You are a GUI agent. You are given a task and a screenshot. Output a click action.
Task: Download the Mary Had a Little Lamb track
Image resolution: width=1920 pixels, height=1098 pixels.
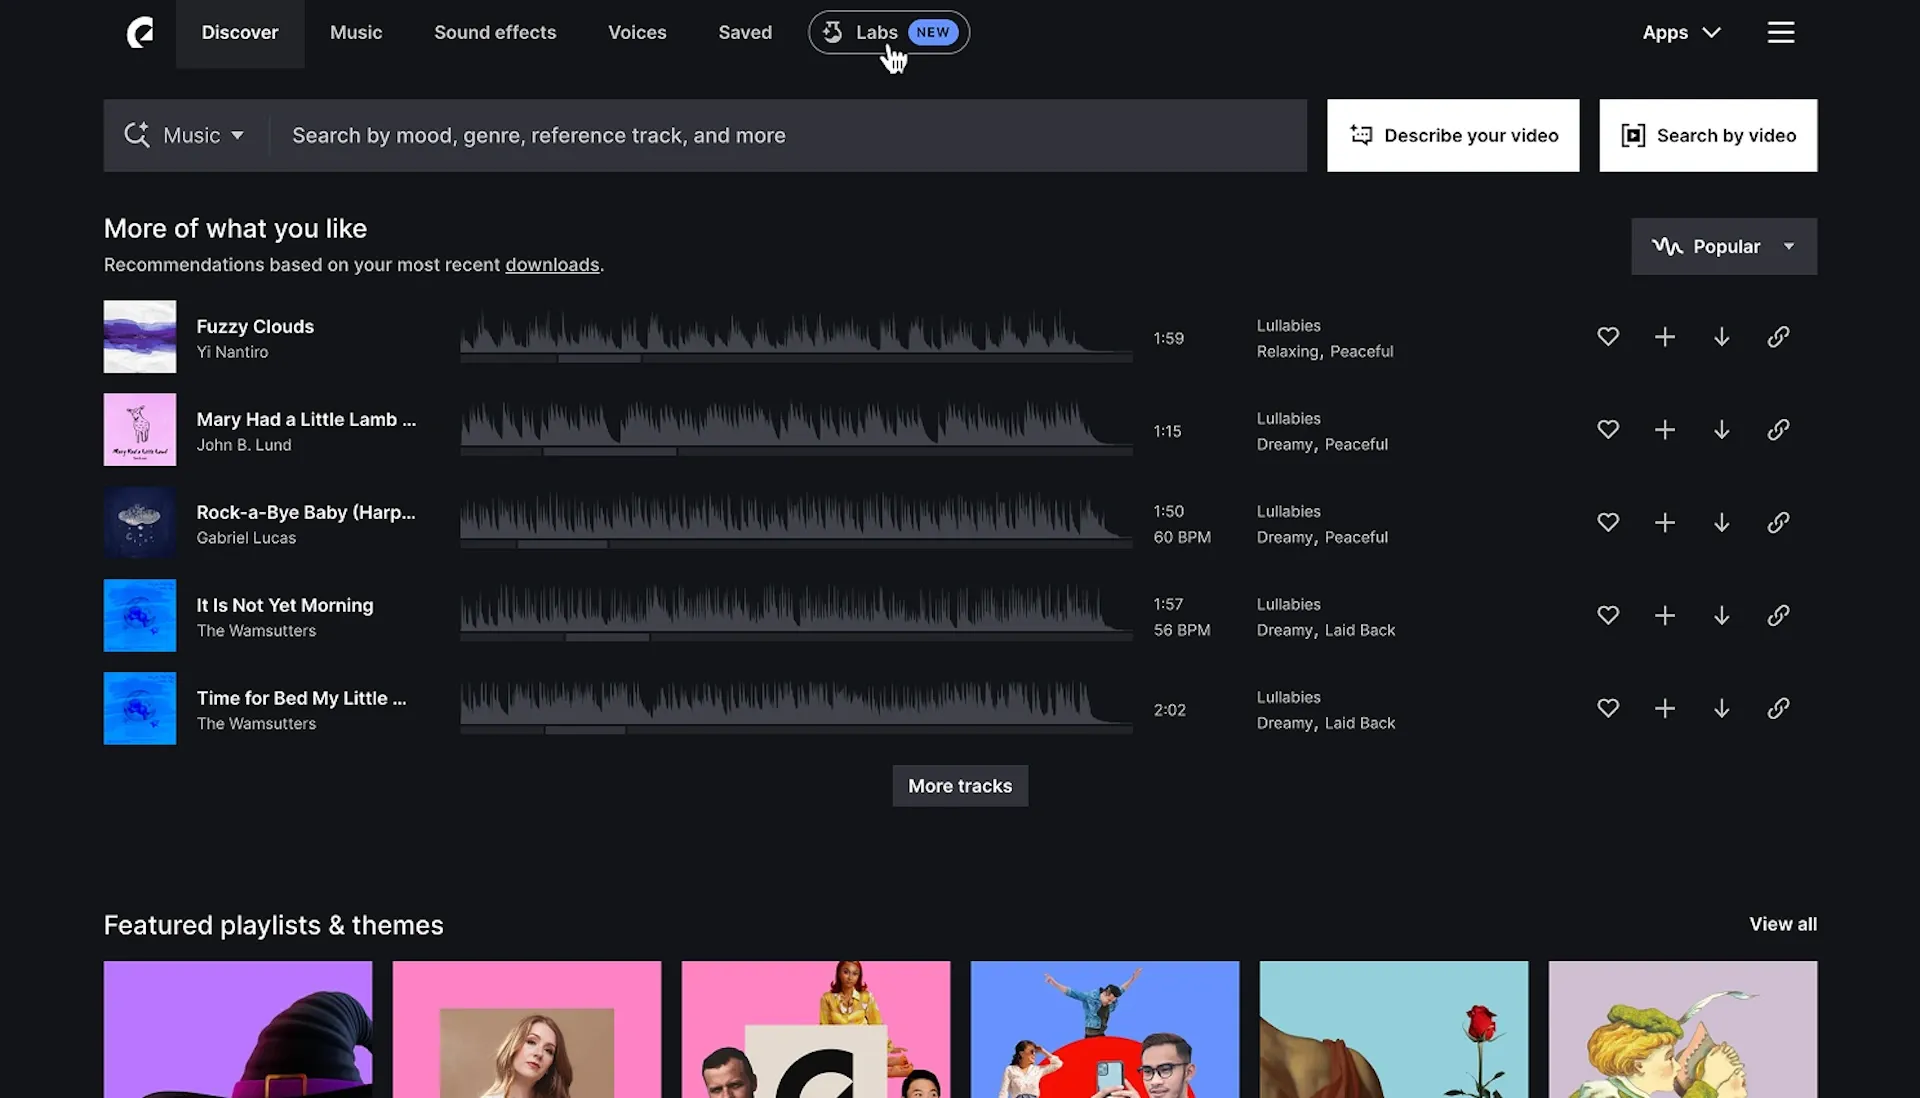(1721, 430)
